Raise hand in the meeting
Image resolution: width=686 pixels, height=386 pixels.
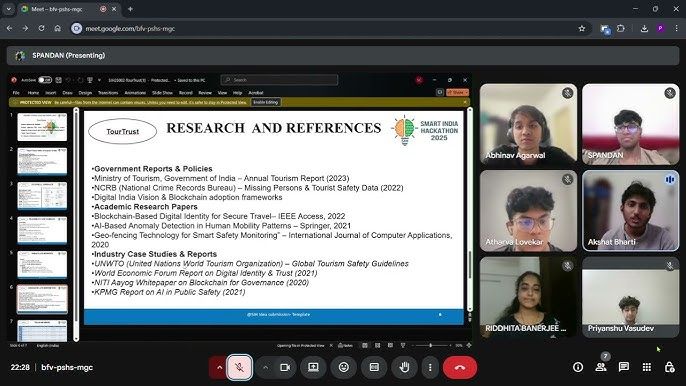point(404,367)
